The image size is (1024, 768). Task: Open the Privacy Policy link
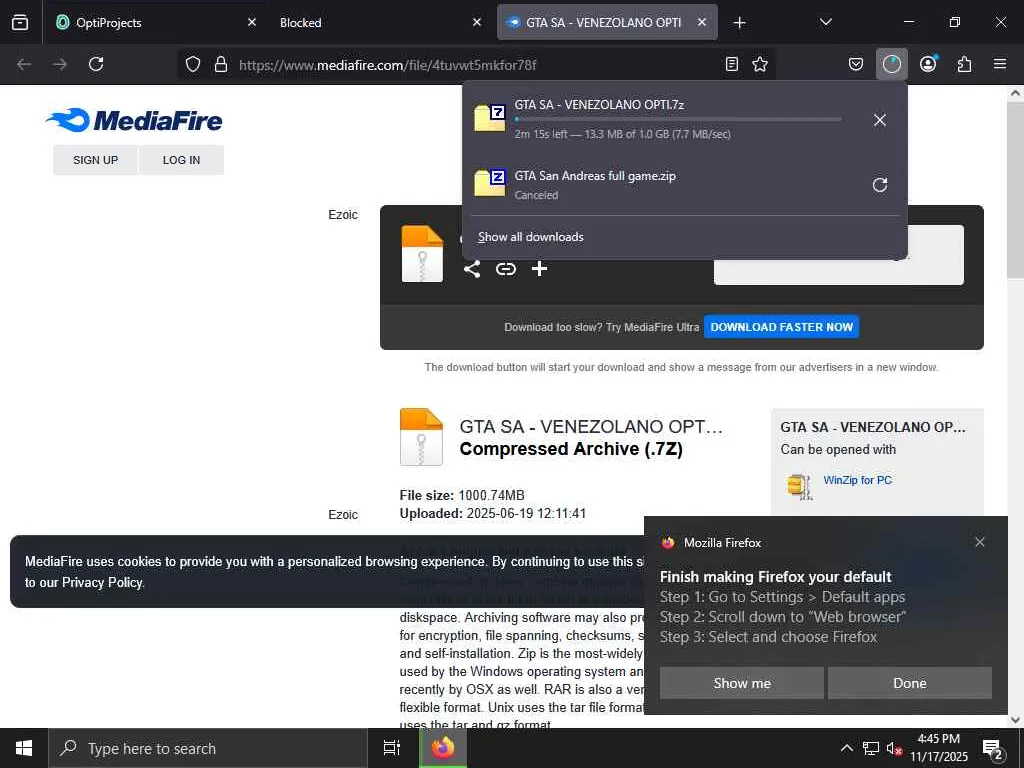click(x=102, y=583)
